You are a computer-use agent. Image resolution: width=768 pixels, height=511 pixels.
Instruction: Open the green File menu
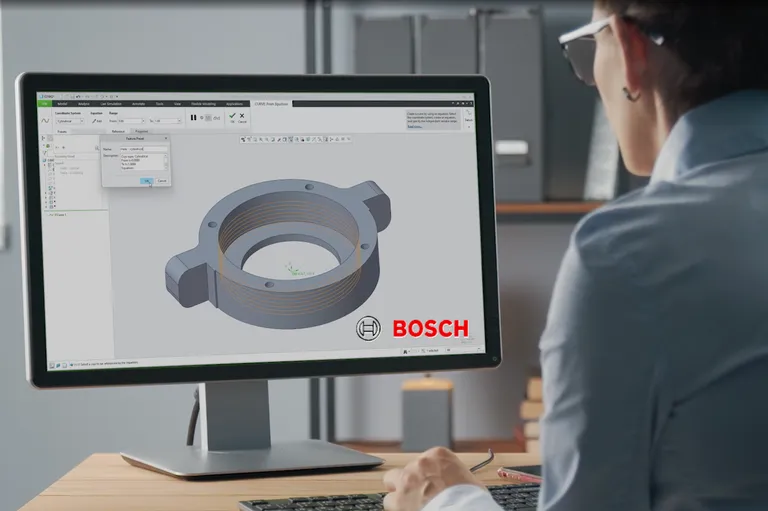pos(45,103)
